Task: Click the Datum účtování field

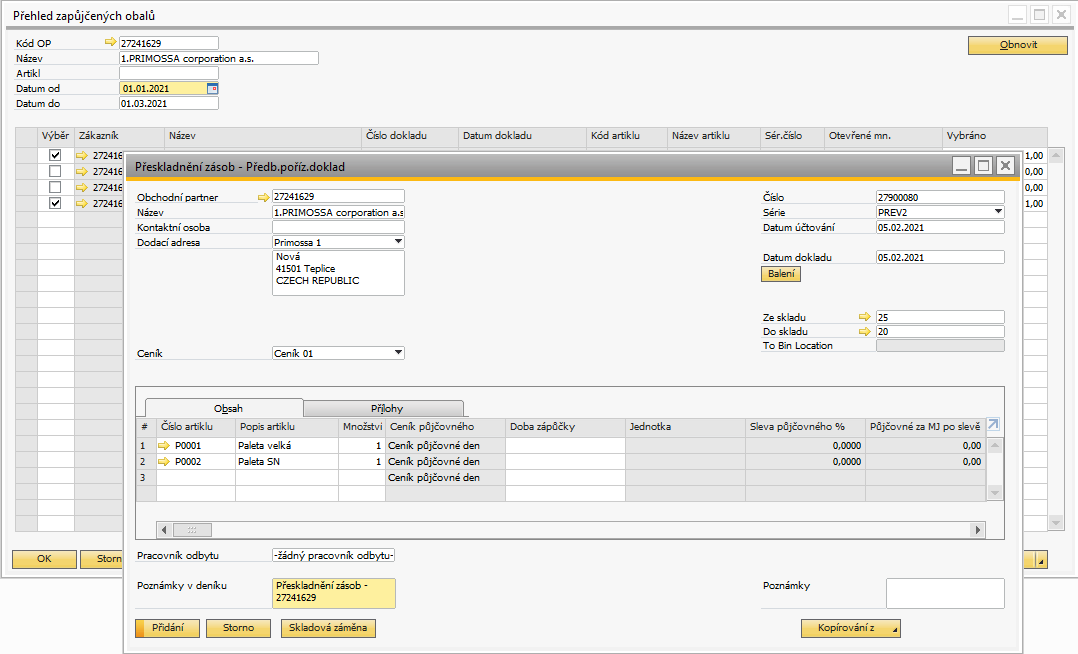Action: pyautogui.click(x=940, y=227)
